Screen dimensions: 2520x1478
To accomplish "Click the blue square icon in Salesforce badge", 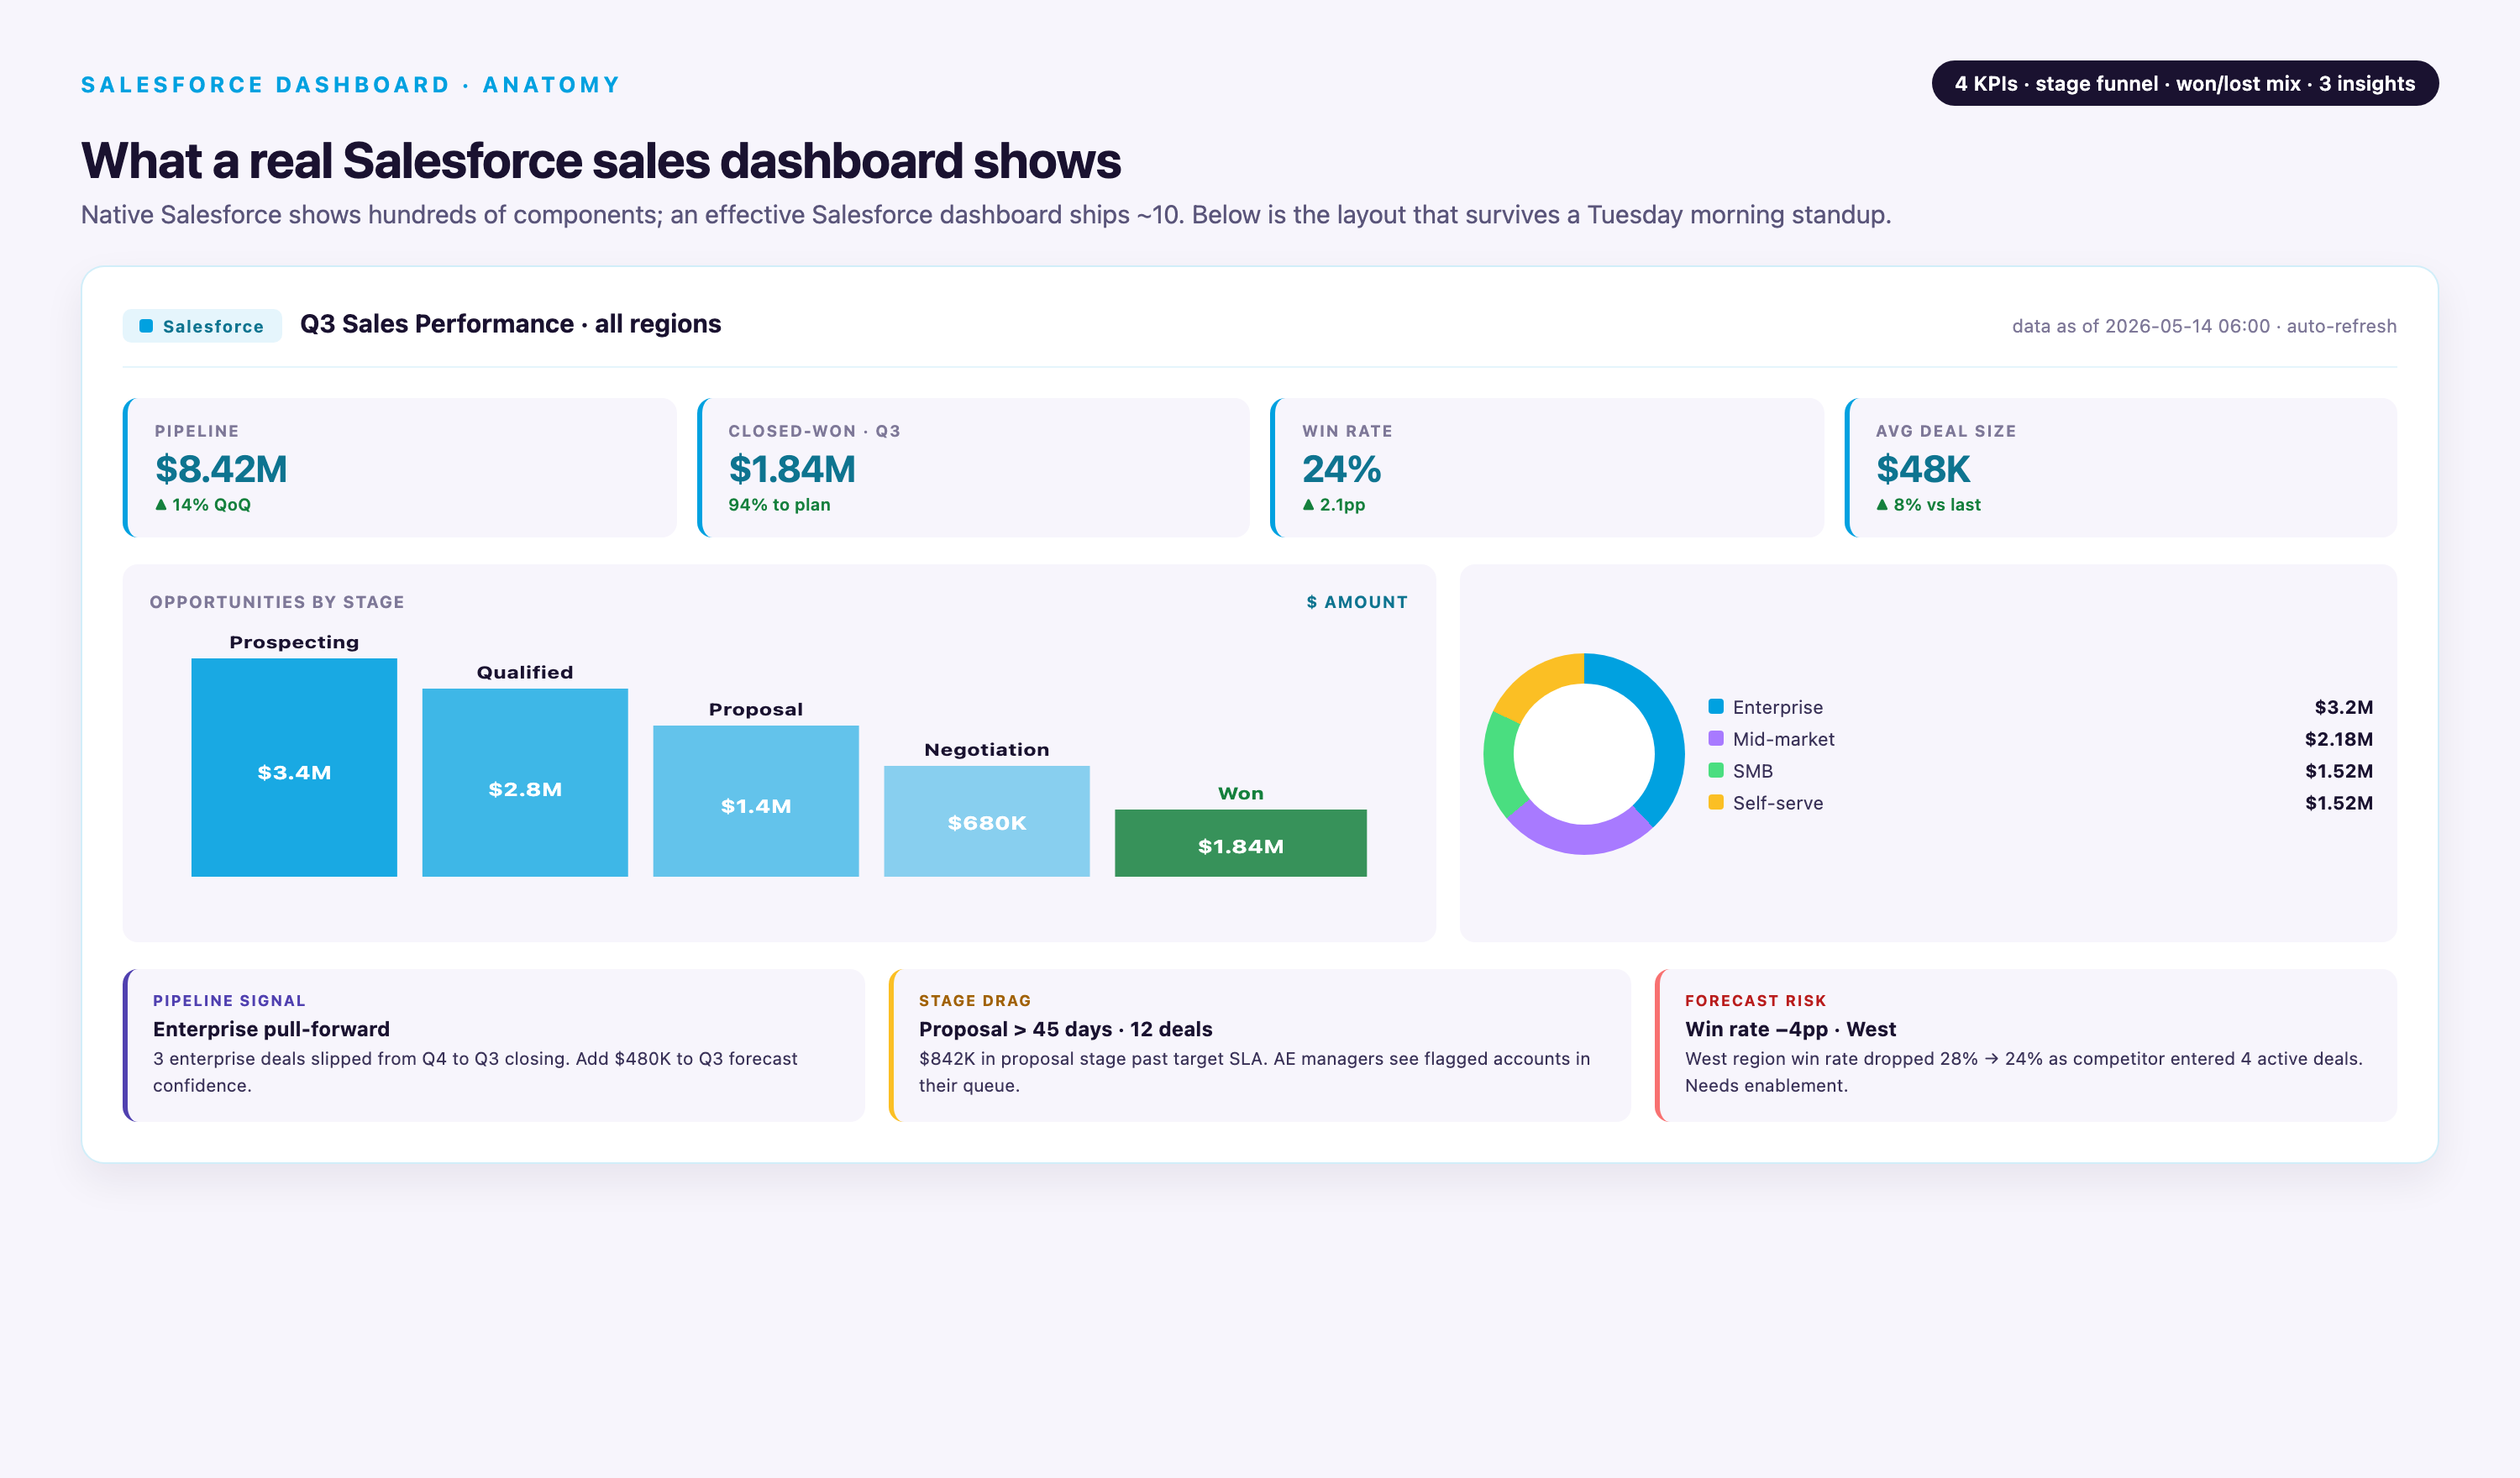I will [146, 326].
